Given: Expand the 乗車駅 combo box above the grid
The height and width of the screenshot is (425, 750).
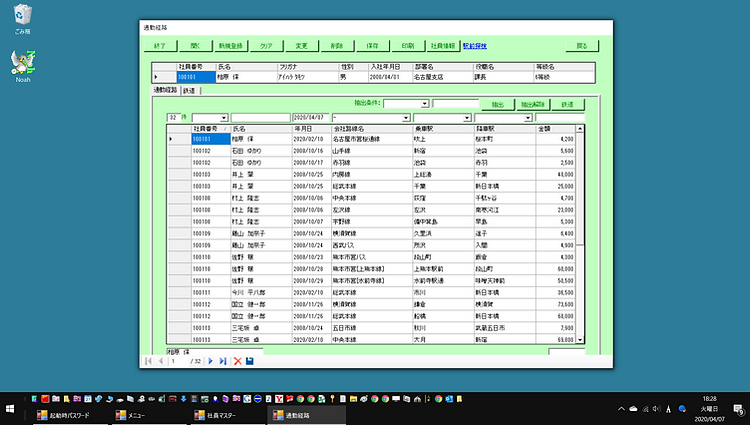Looking at the screenshot, I should point(467,118).
